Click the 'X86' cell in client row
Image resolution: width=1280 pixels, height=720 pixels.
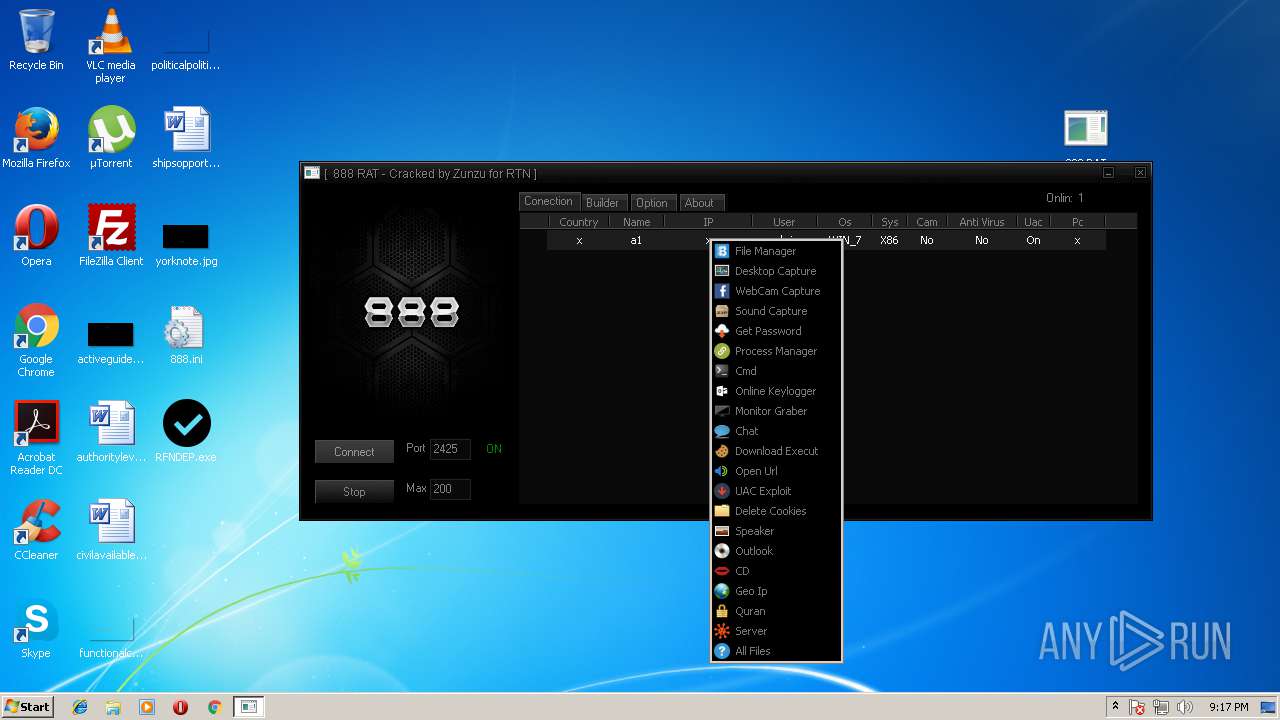[889, 240]
